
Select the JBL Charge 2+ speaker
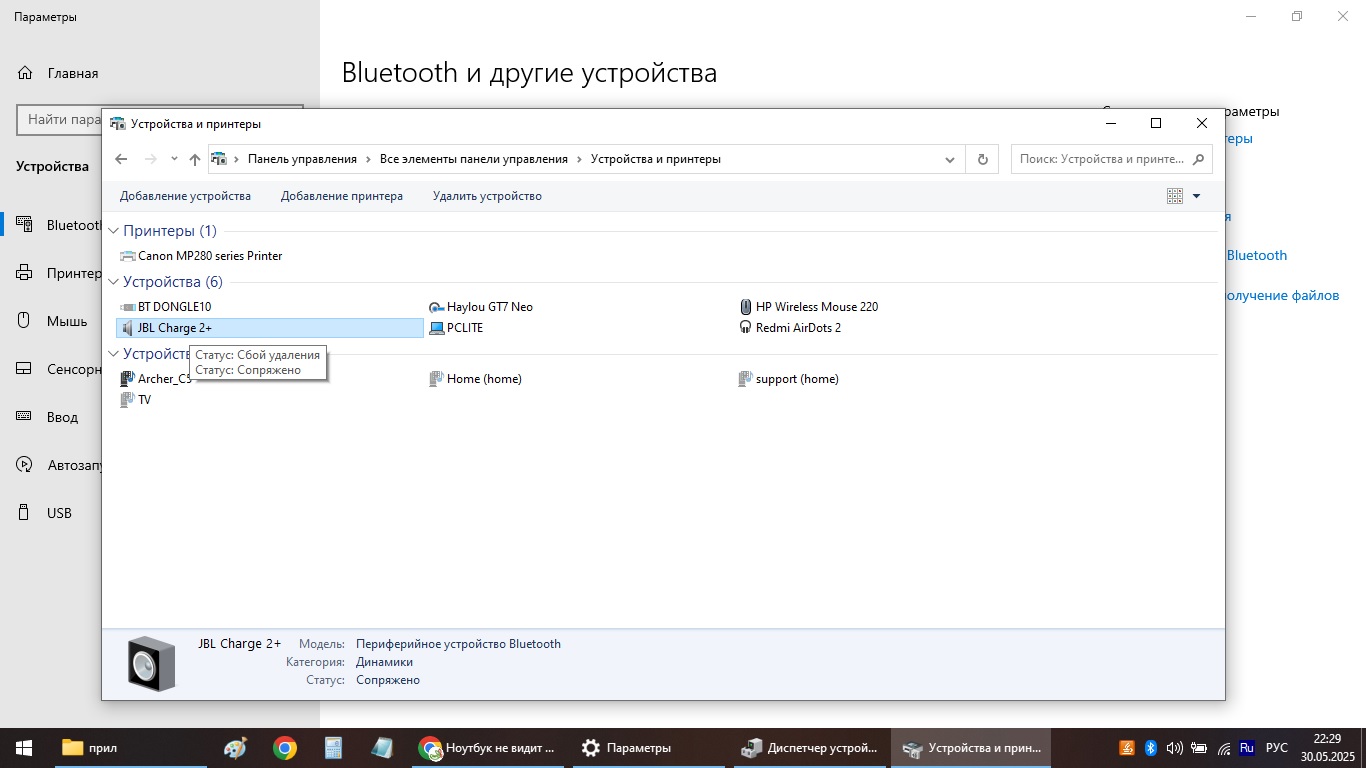click(270, 328)
